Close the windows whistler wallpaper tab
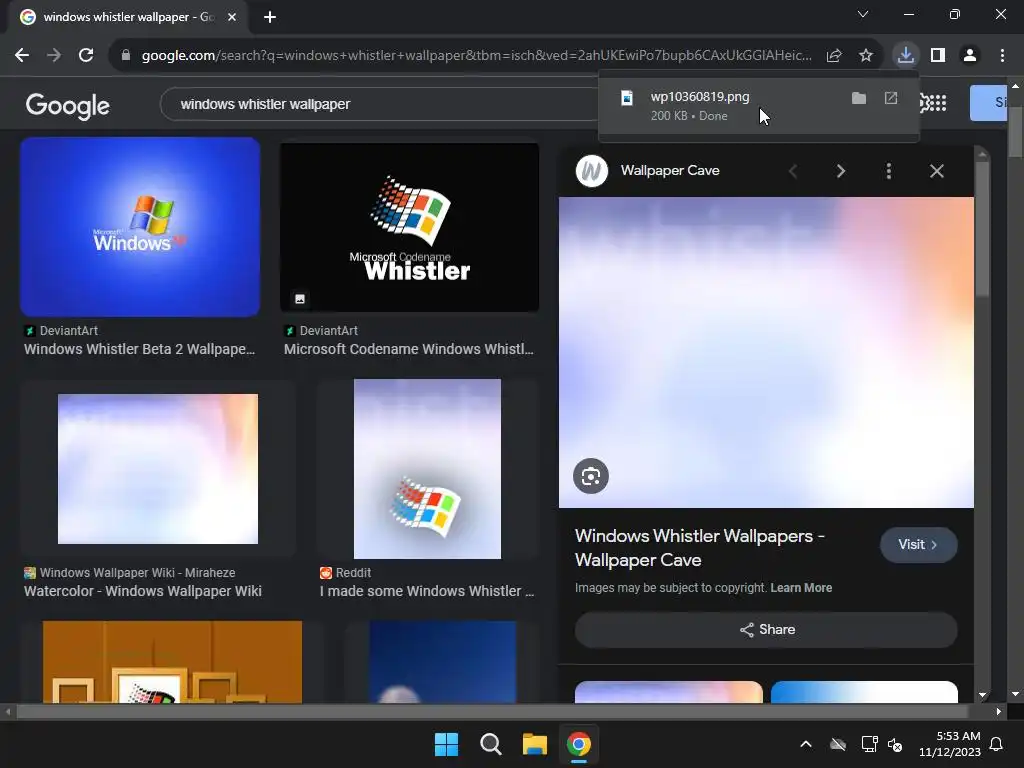 pyautogui.click(x=232, y=17)
